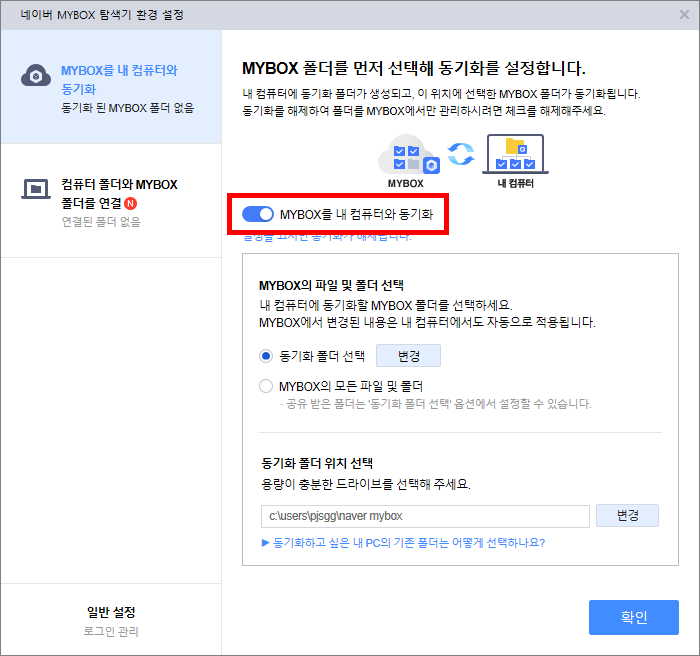This screenshot has height=656, width=700.
Task: Click the c:\users\pjsgg\naver mybox path field
Action: click(425, 516)
